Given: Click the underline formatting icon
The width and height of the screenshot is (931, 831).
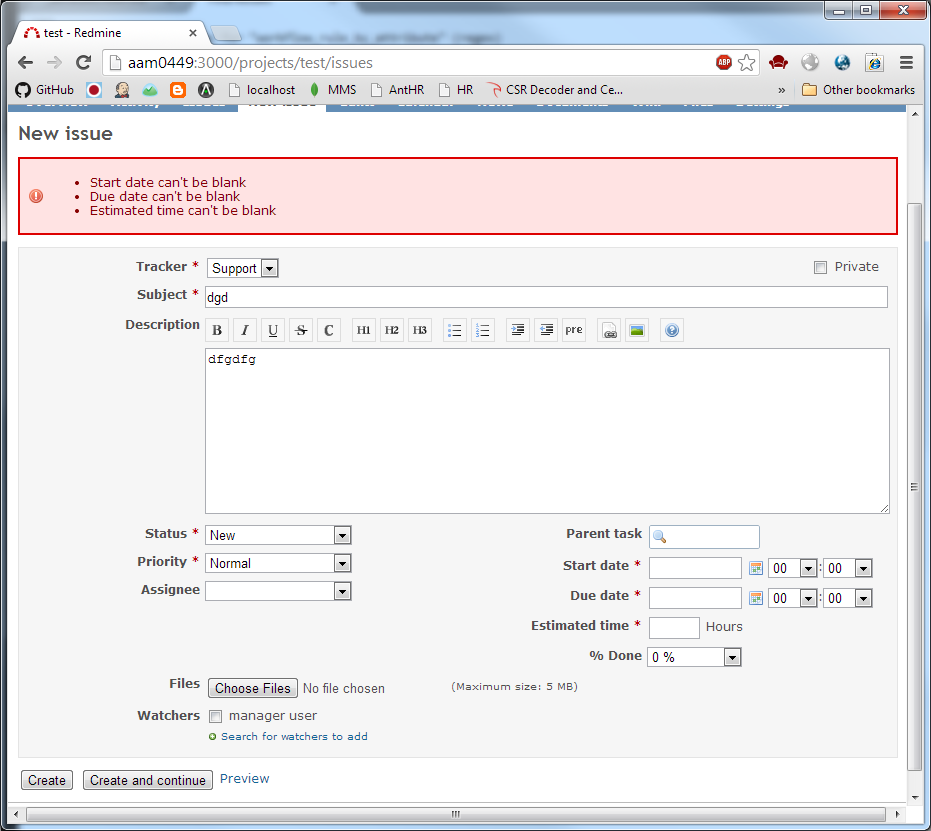Looking at the screenshot, I should pyautogui.click(x=273, y=331).
